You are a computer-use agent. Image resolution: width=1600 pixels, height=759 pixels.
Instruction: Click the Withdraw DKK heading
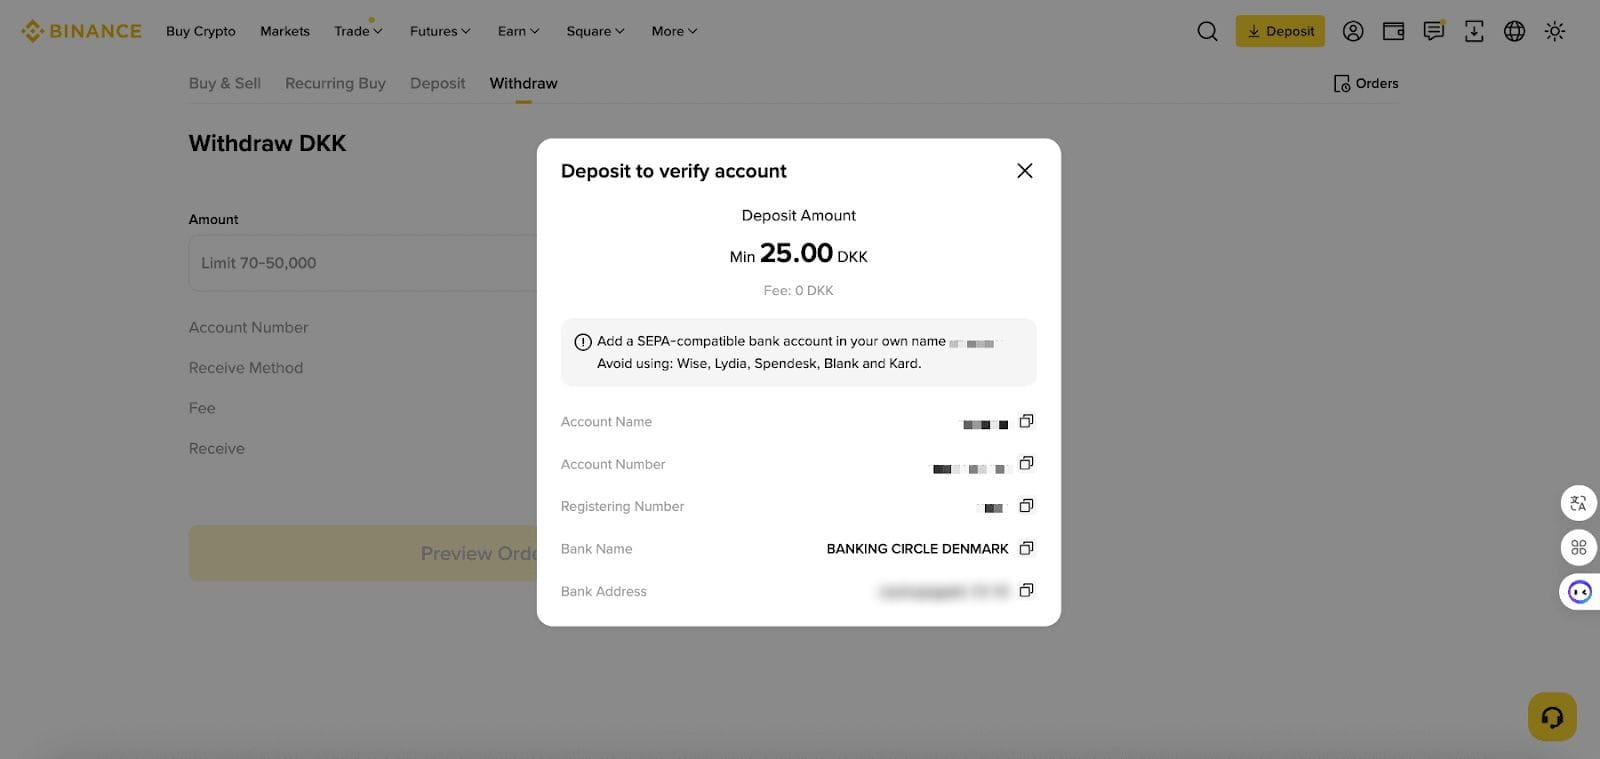(x=268, y=143)
